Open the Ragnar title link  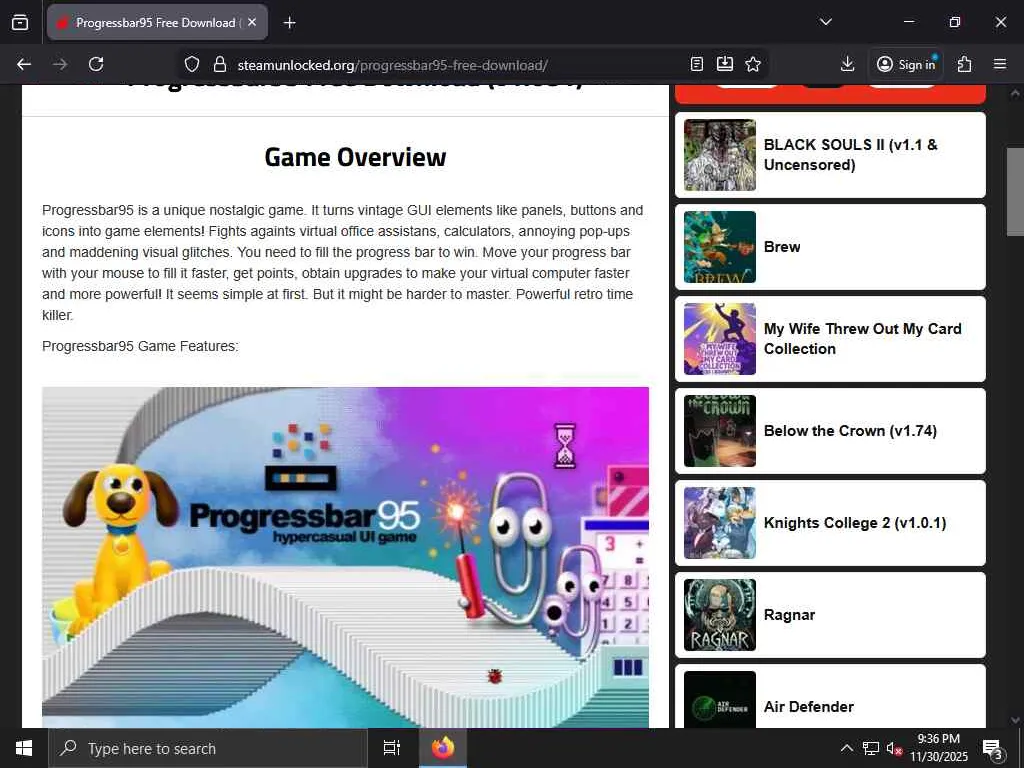point(789,615)
